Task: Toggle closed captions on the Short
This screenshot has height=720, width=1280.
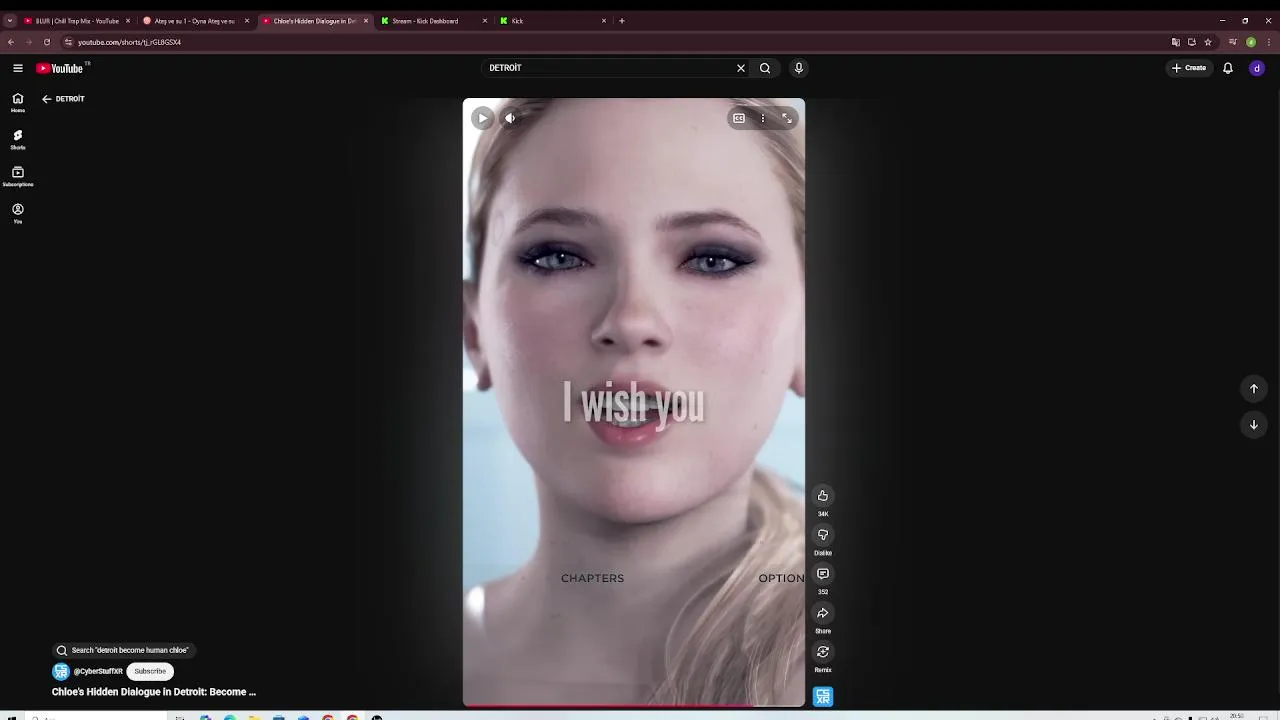Action: click(739, 118)
